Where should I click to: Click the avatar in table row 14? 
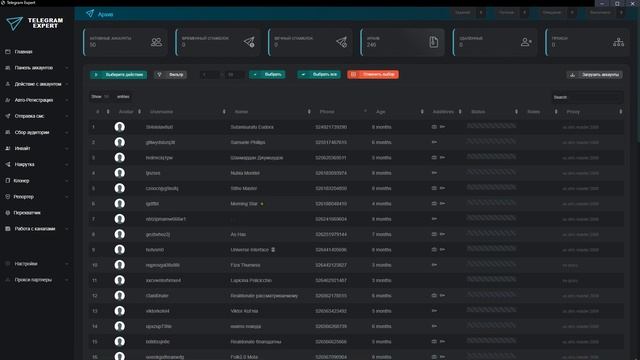(x=120, y=326)
